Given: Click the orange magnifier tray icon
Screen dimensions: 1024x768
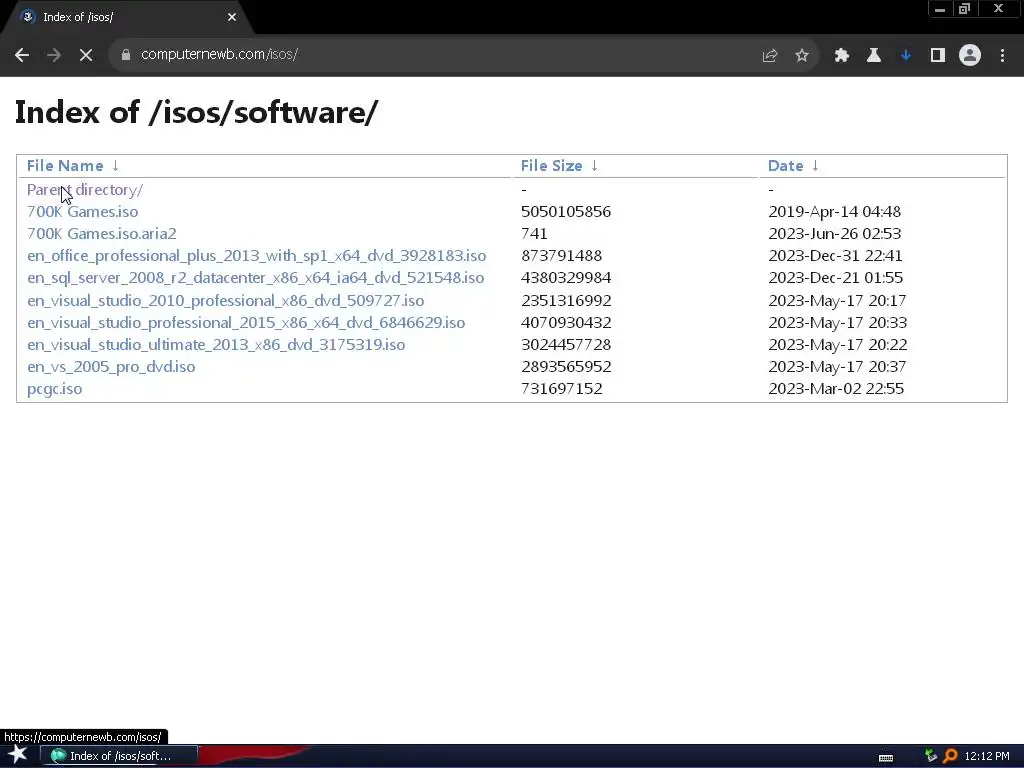Looking at the screenshot, I should click(950, 756).
